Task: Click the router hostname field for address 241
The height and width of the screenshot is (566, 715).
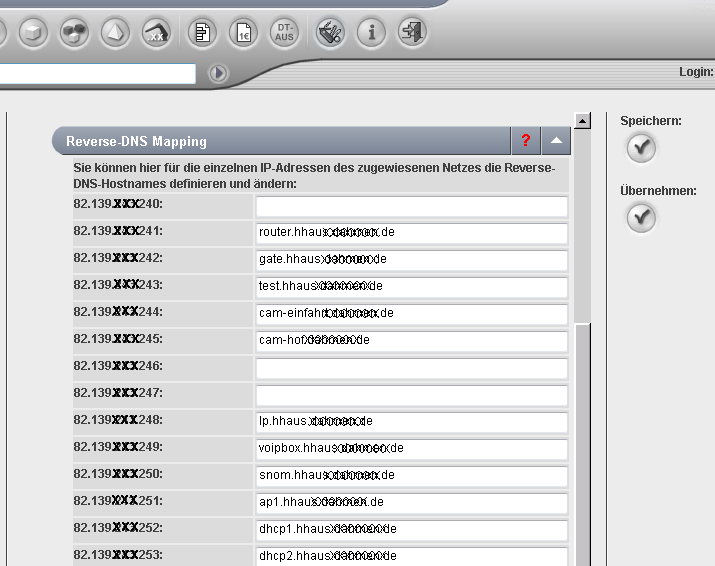Action: (411, 234)
